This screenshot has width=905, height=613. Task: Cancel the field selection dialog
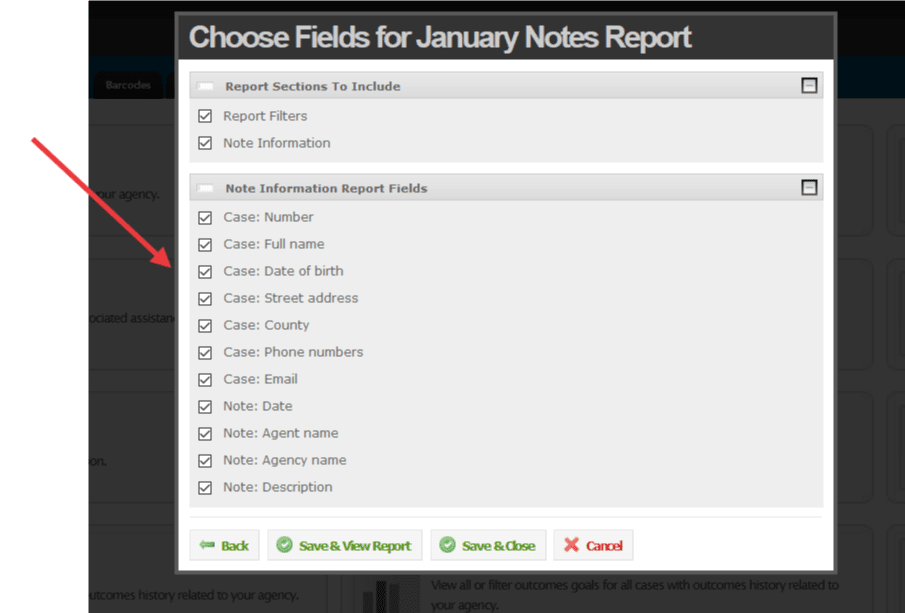tap(593, 545)
